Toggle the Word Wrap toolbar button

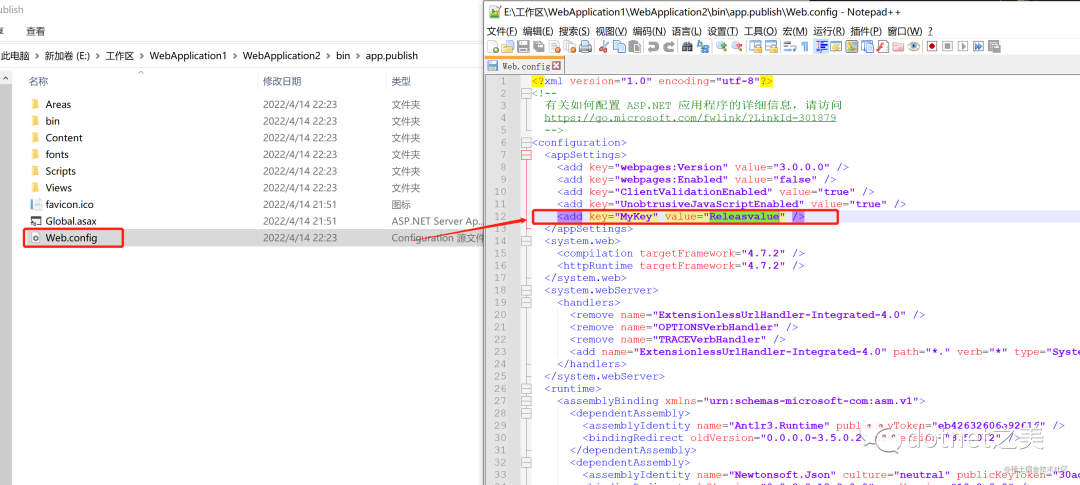coord(789,47)
